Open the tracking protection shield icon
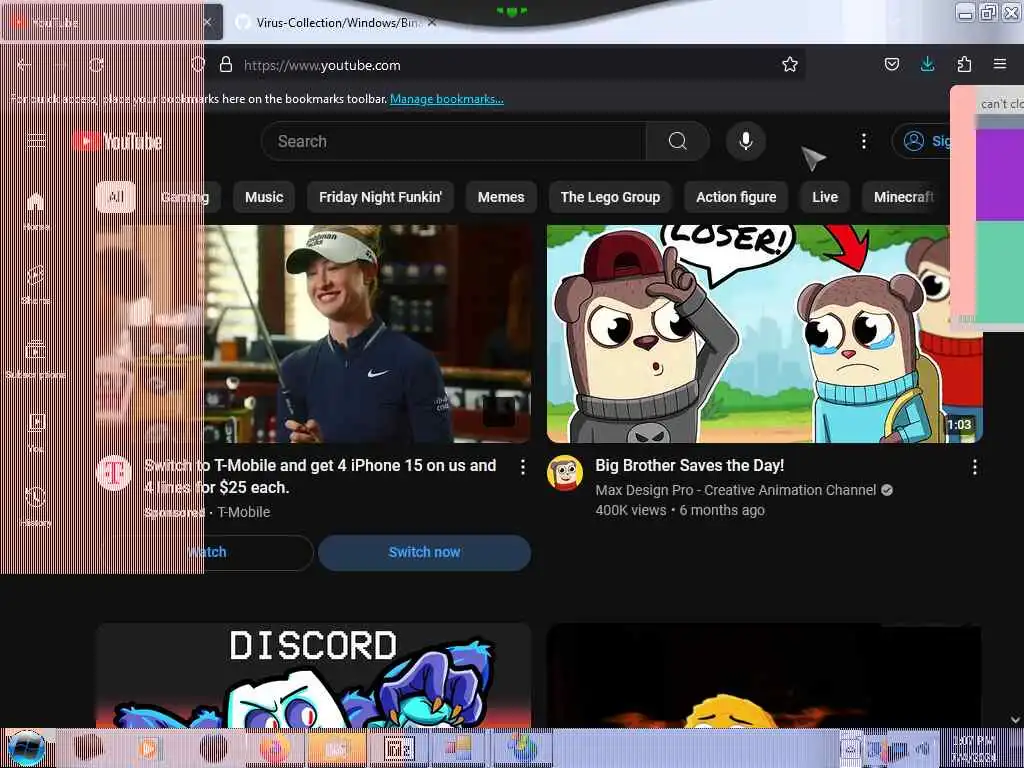The width and height of the screenshot is (1024, 768). [x=198, y=65]
